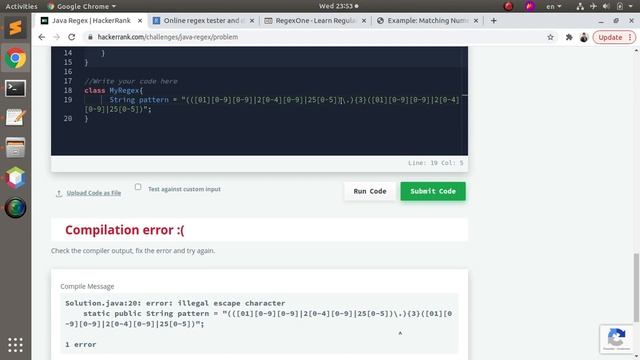
Task: Click 'Solution.java:20: error: illegal escape character' text
Action: pos(175,303)
